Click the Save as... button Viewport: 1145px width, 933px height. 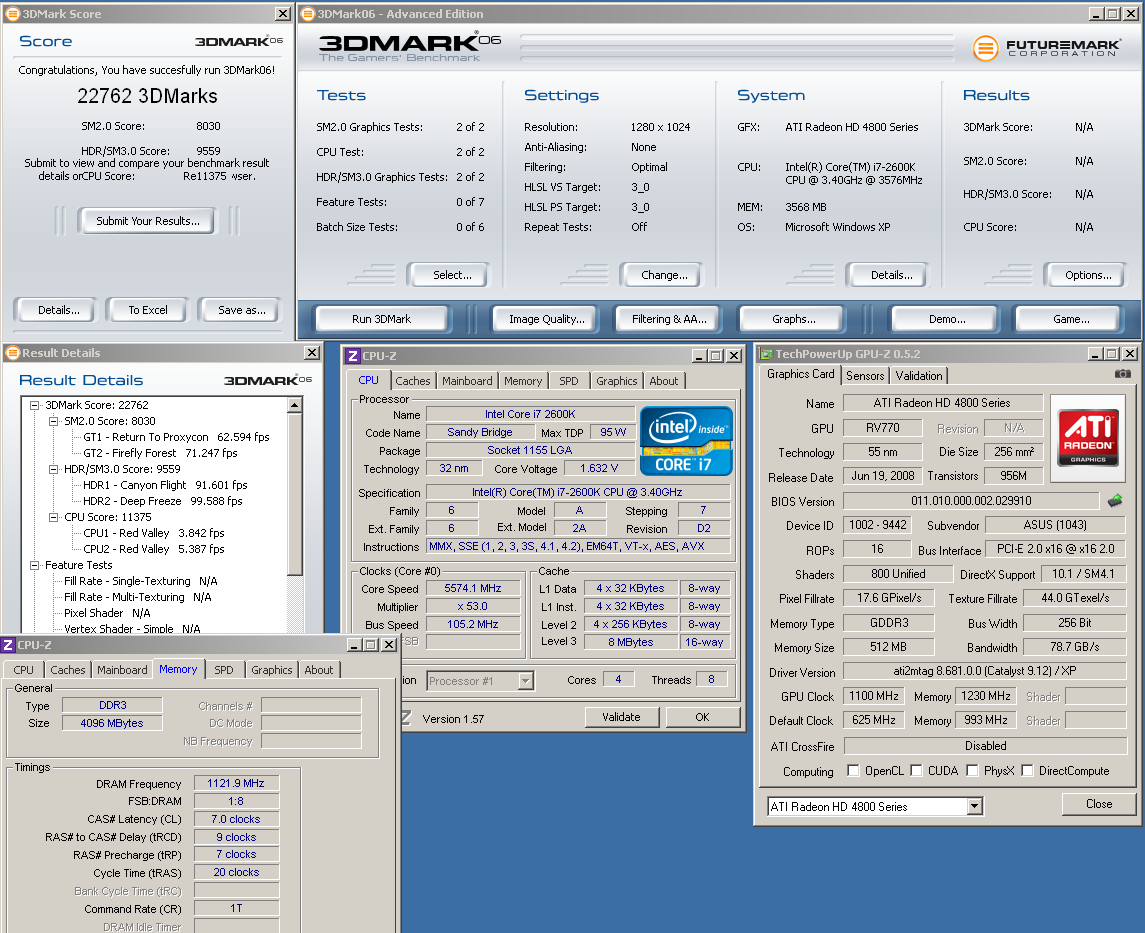pyautogui.click(x=242, y=310)
